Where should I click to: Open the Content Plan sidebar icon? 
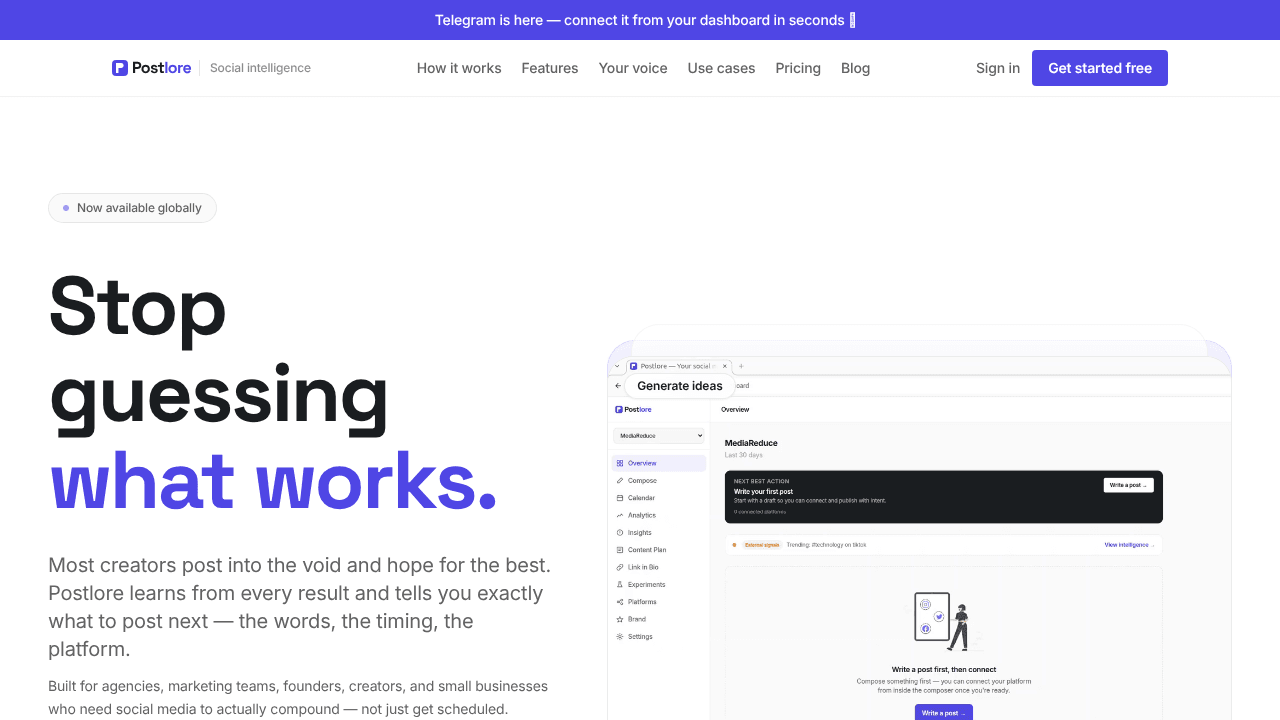coord(620,550)
